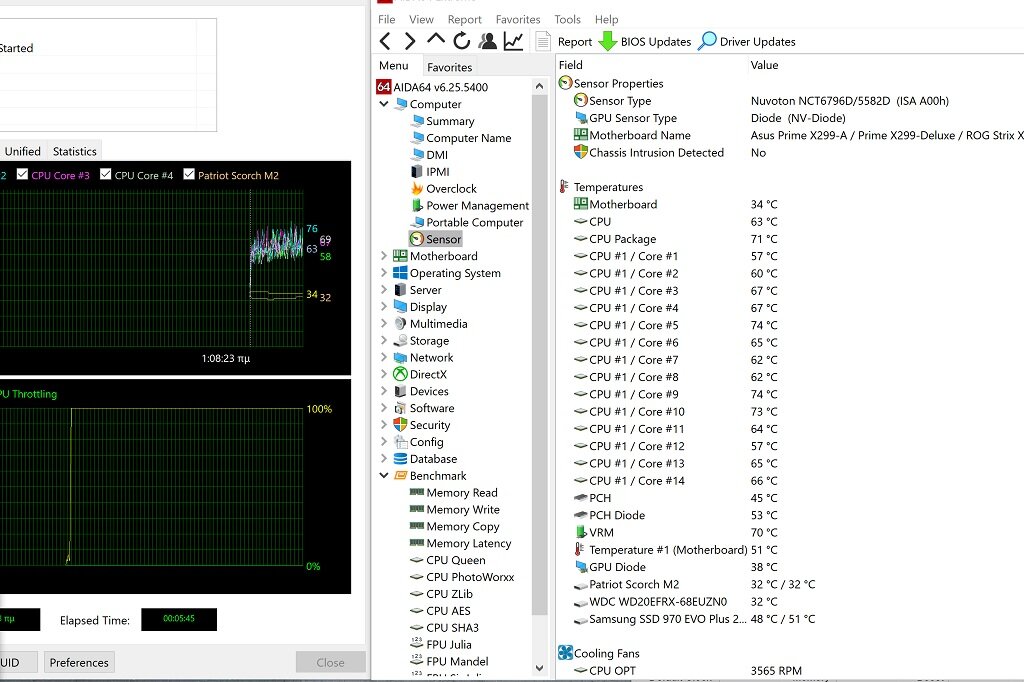
Task: Expand the Storage tree node
Action: tap(384, 340)
